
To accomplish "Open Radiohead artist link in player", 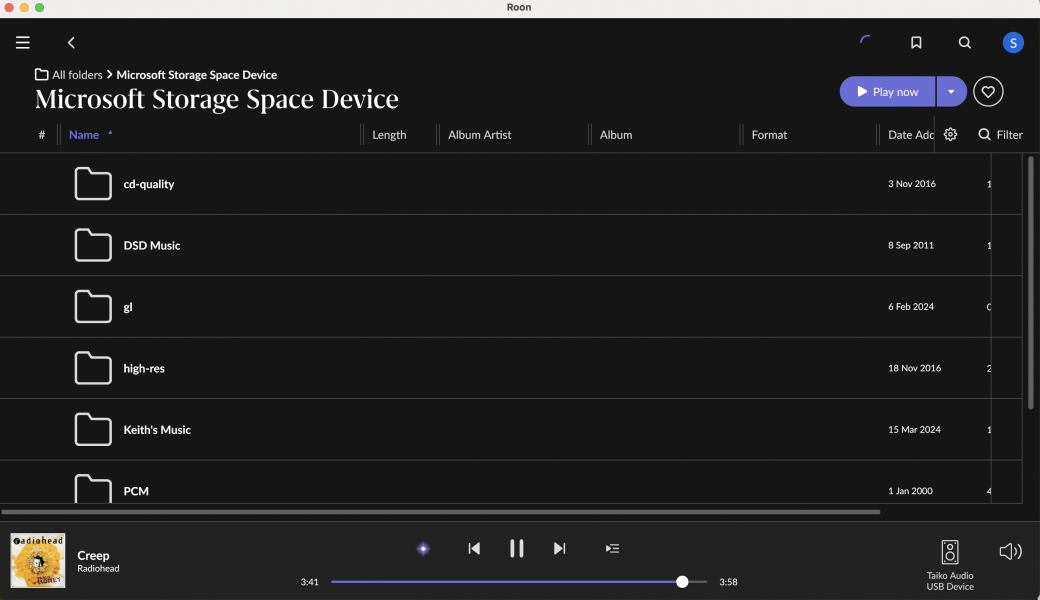I will [98, 569].
